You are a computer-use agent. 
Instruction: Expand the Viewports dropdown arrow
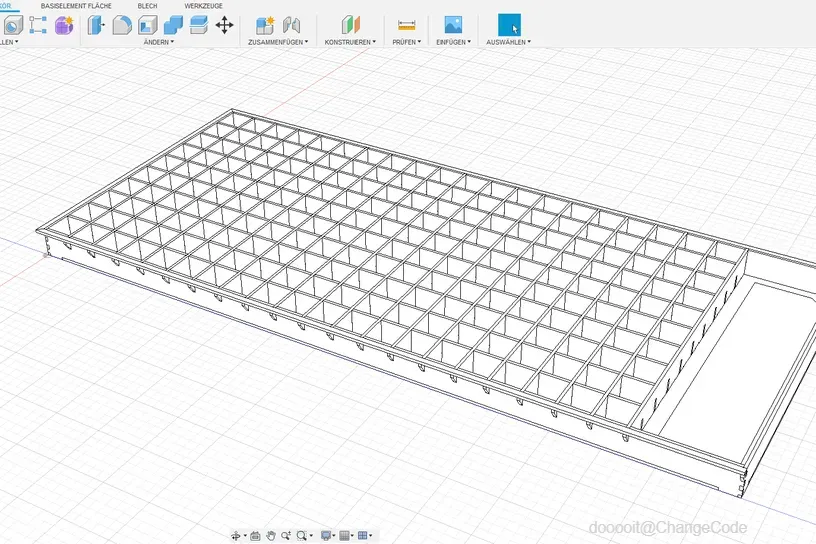click(371, 536)
